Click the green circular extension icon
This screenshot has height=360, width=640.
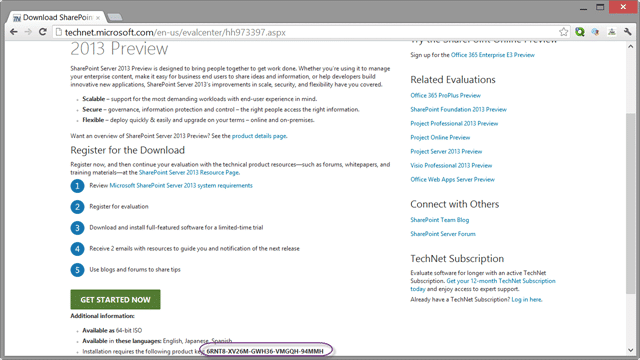[580, 32]
